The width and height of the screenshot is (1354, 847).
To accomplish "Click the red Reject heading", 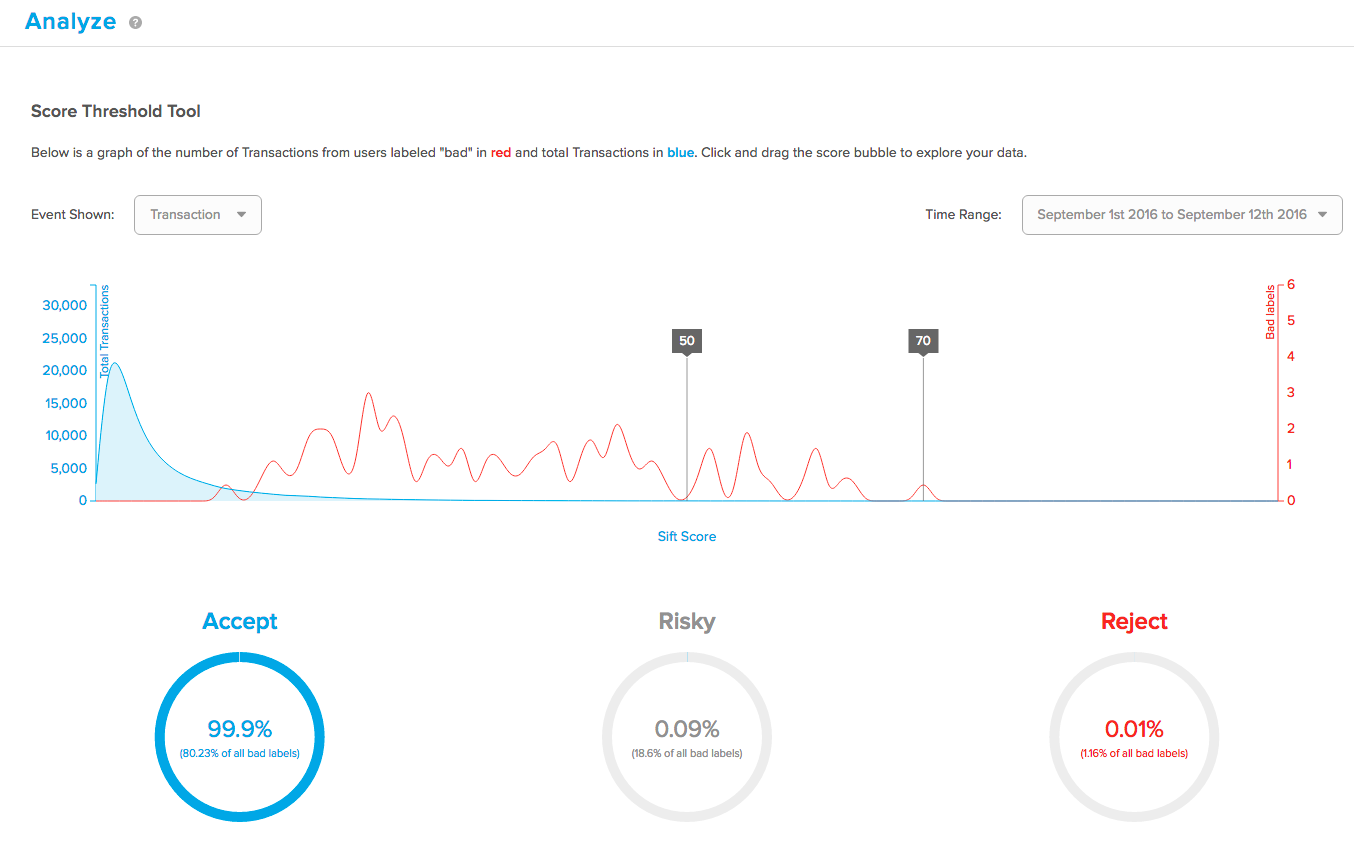I will (1134, 621).
